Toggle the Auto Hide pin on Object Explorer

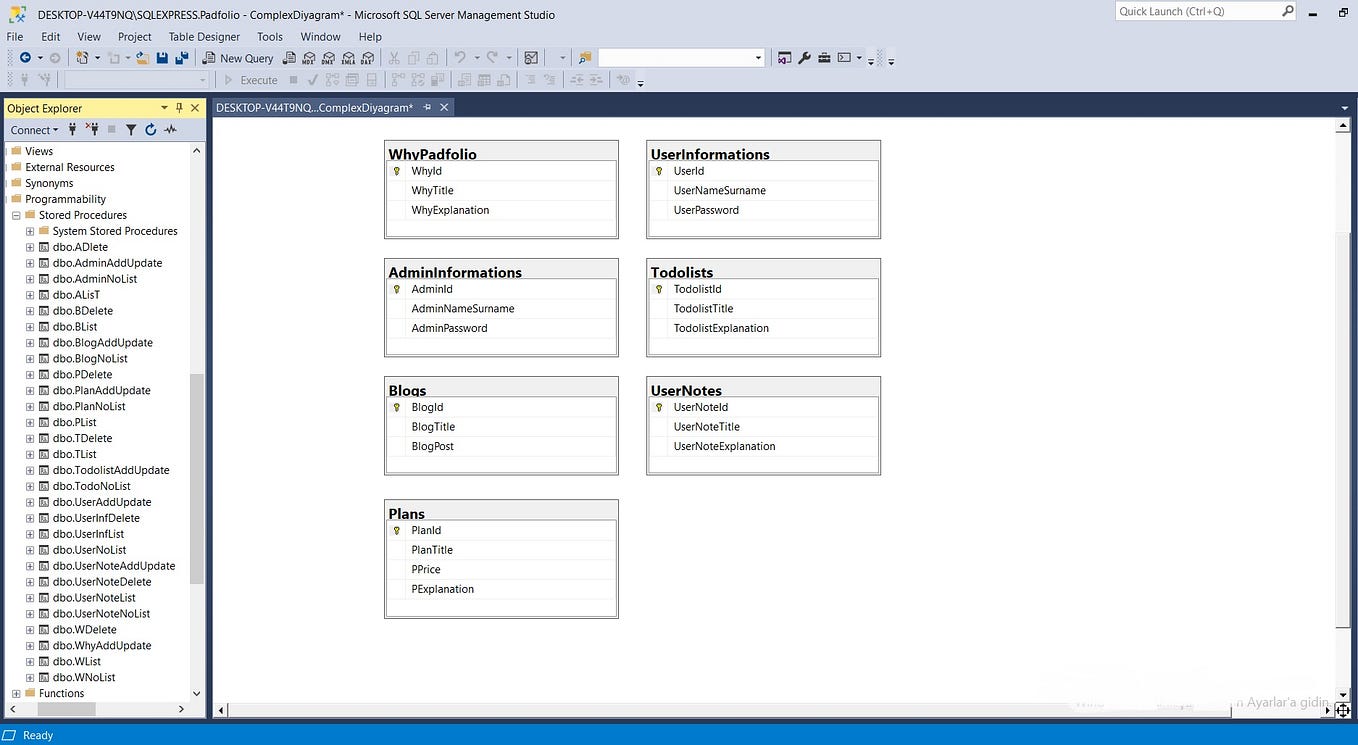[178, 107]
